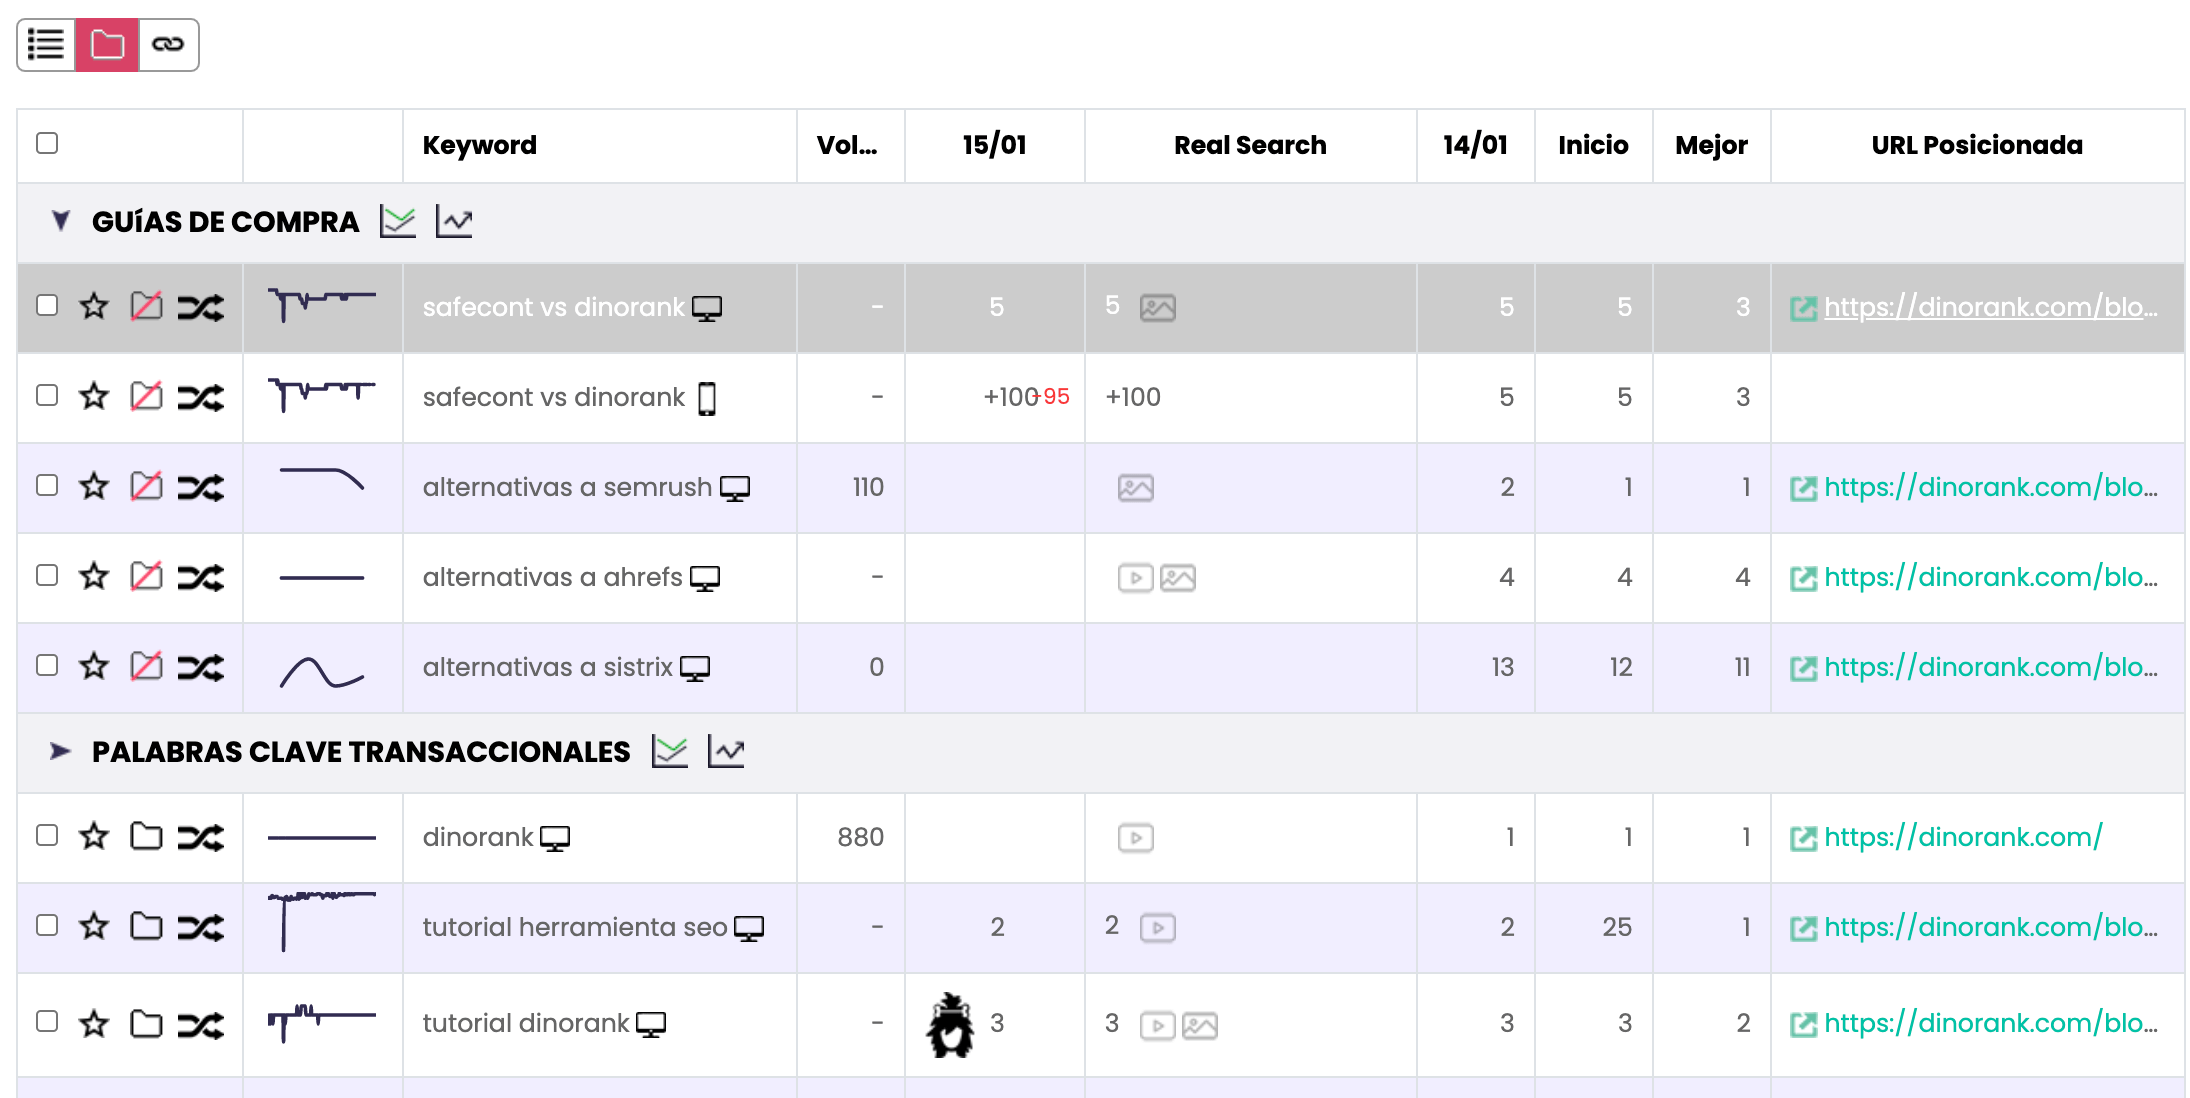Click video result icon in dinorank row
Image resolution: width=2190 pixels, height=1098 pixels.
[1136, 838]
